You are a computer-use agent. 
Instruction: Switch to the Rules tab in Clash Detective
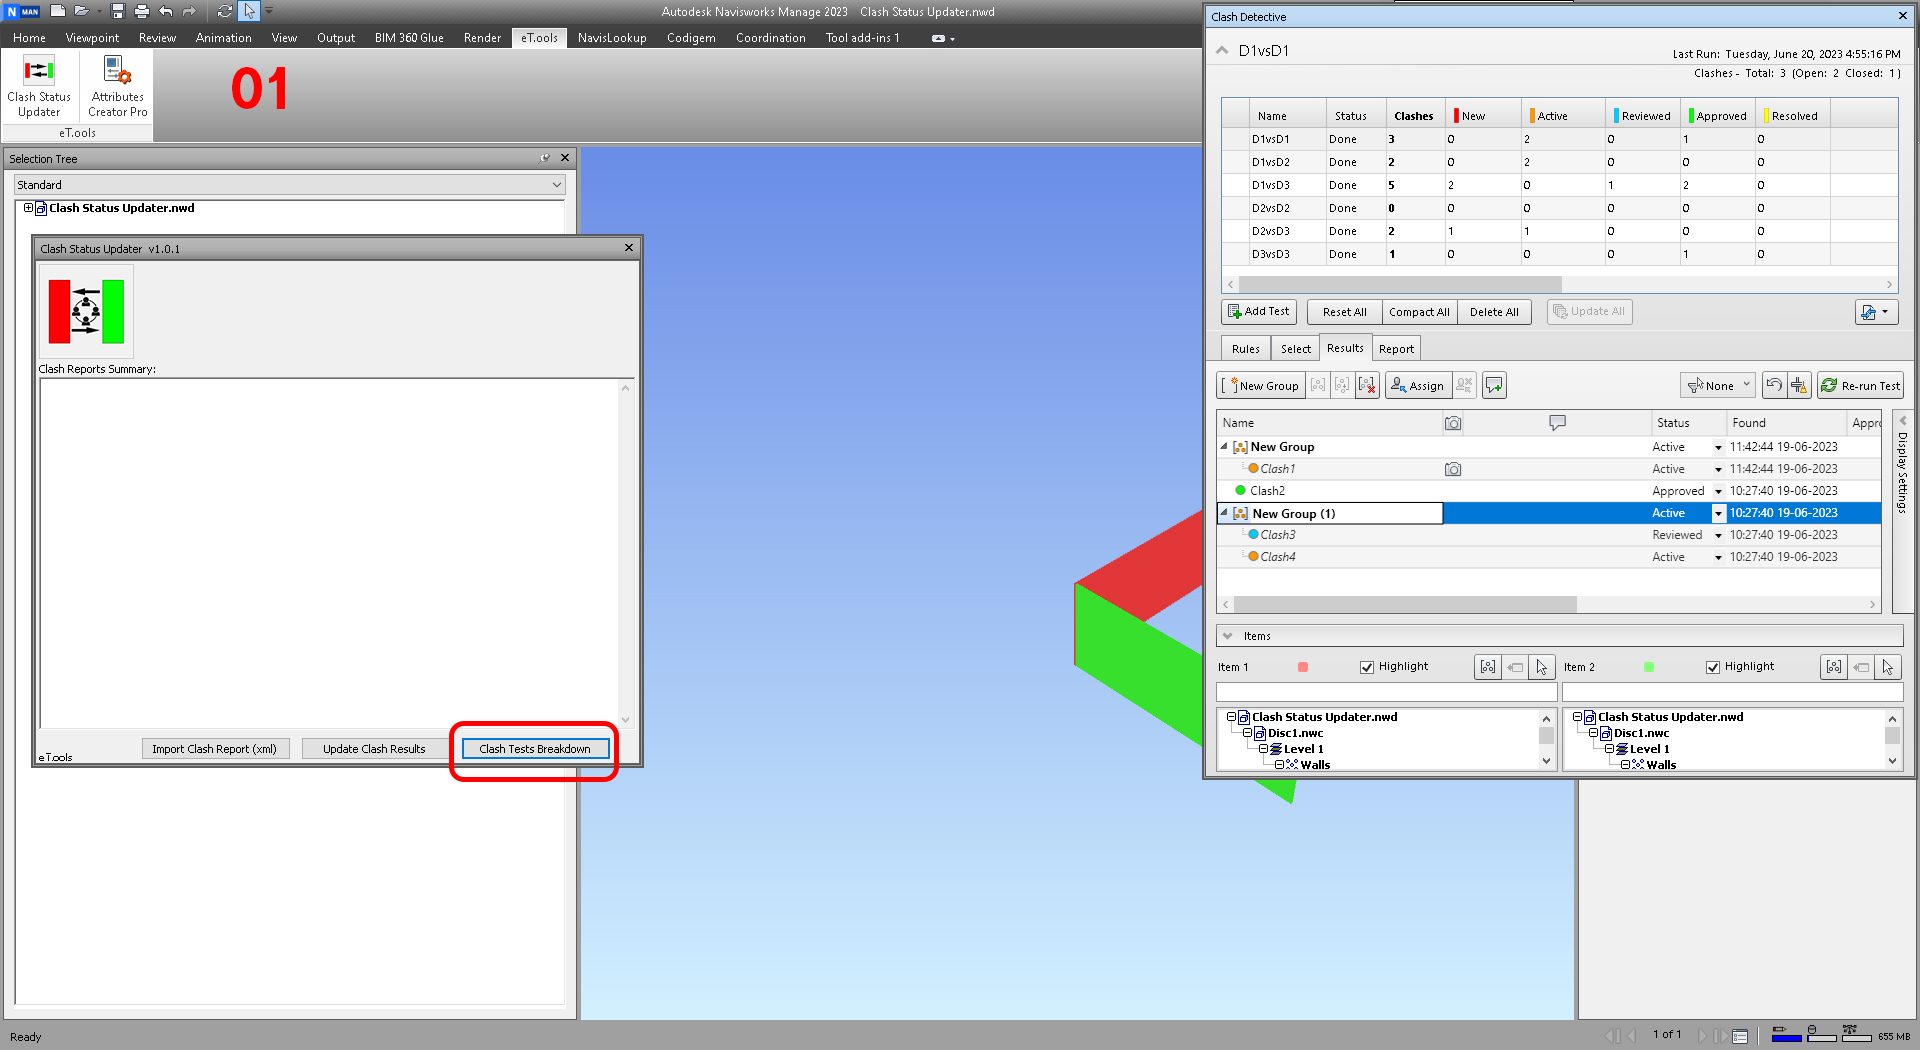click(1246, 349)
